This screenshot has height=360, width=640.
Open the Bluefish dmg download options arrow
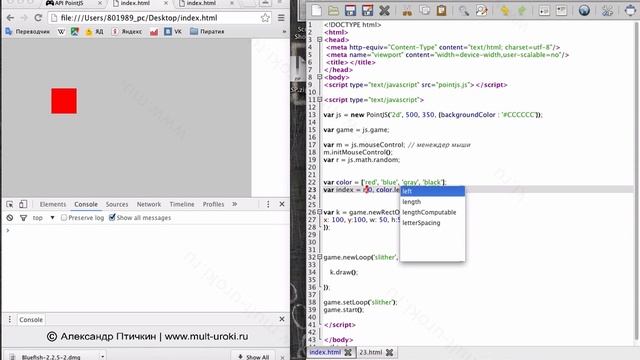click(x=102, y=356)
